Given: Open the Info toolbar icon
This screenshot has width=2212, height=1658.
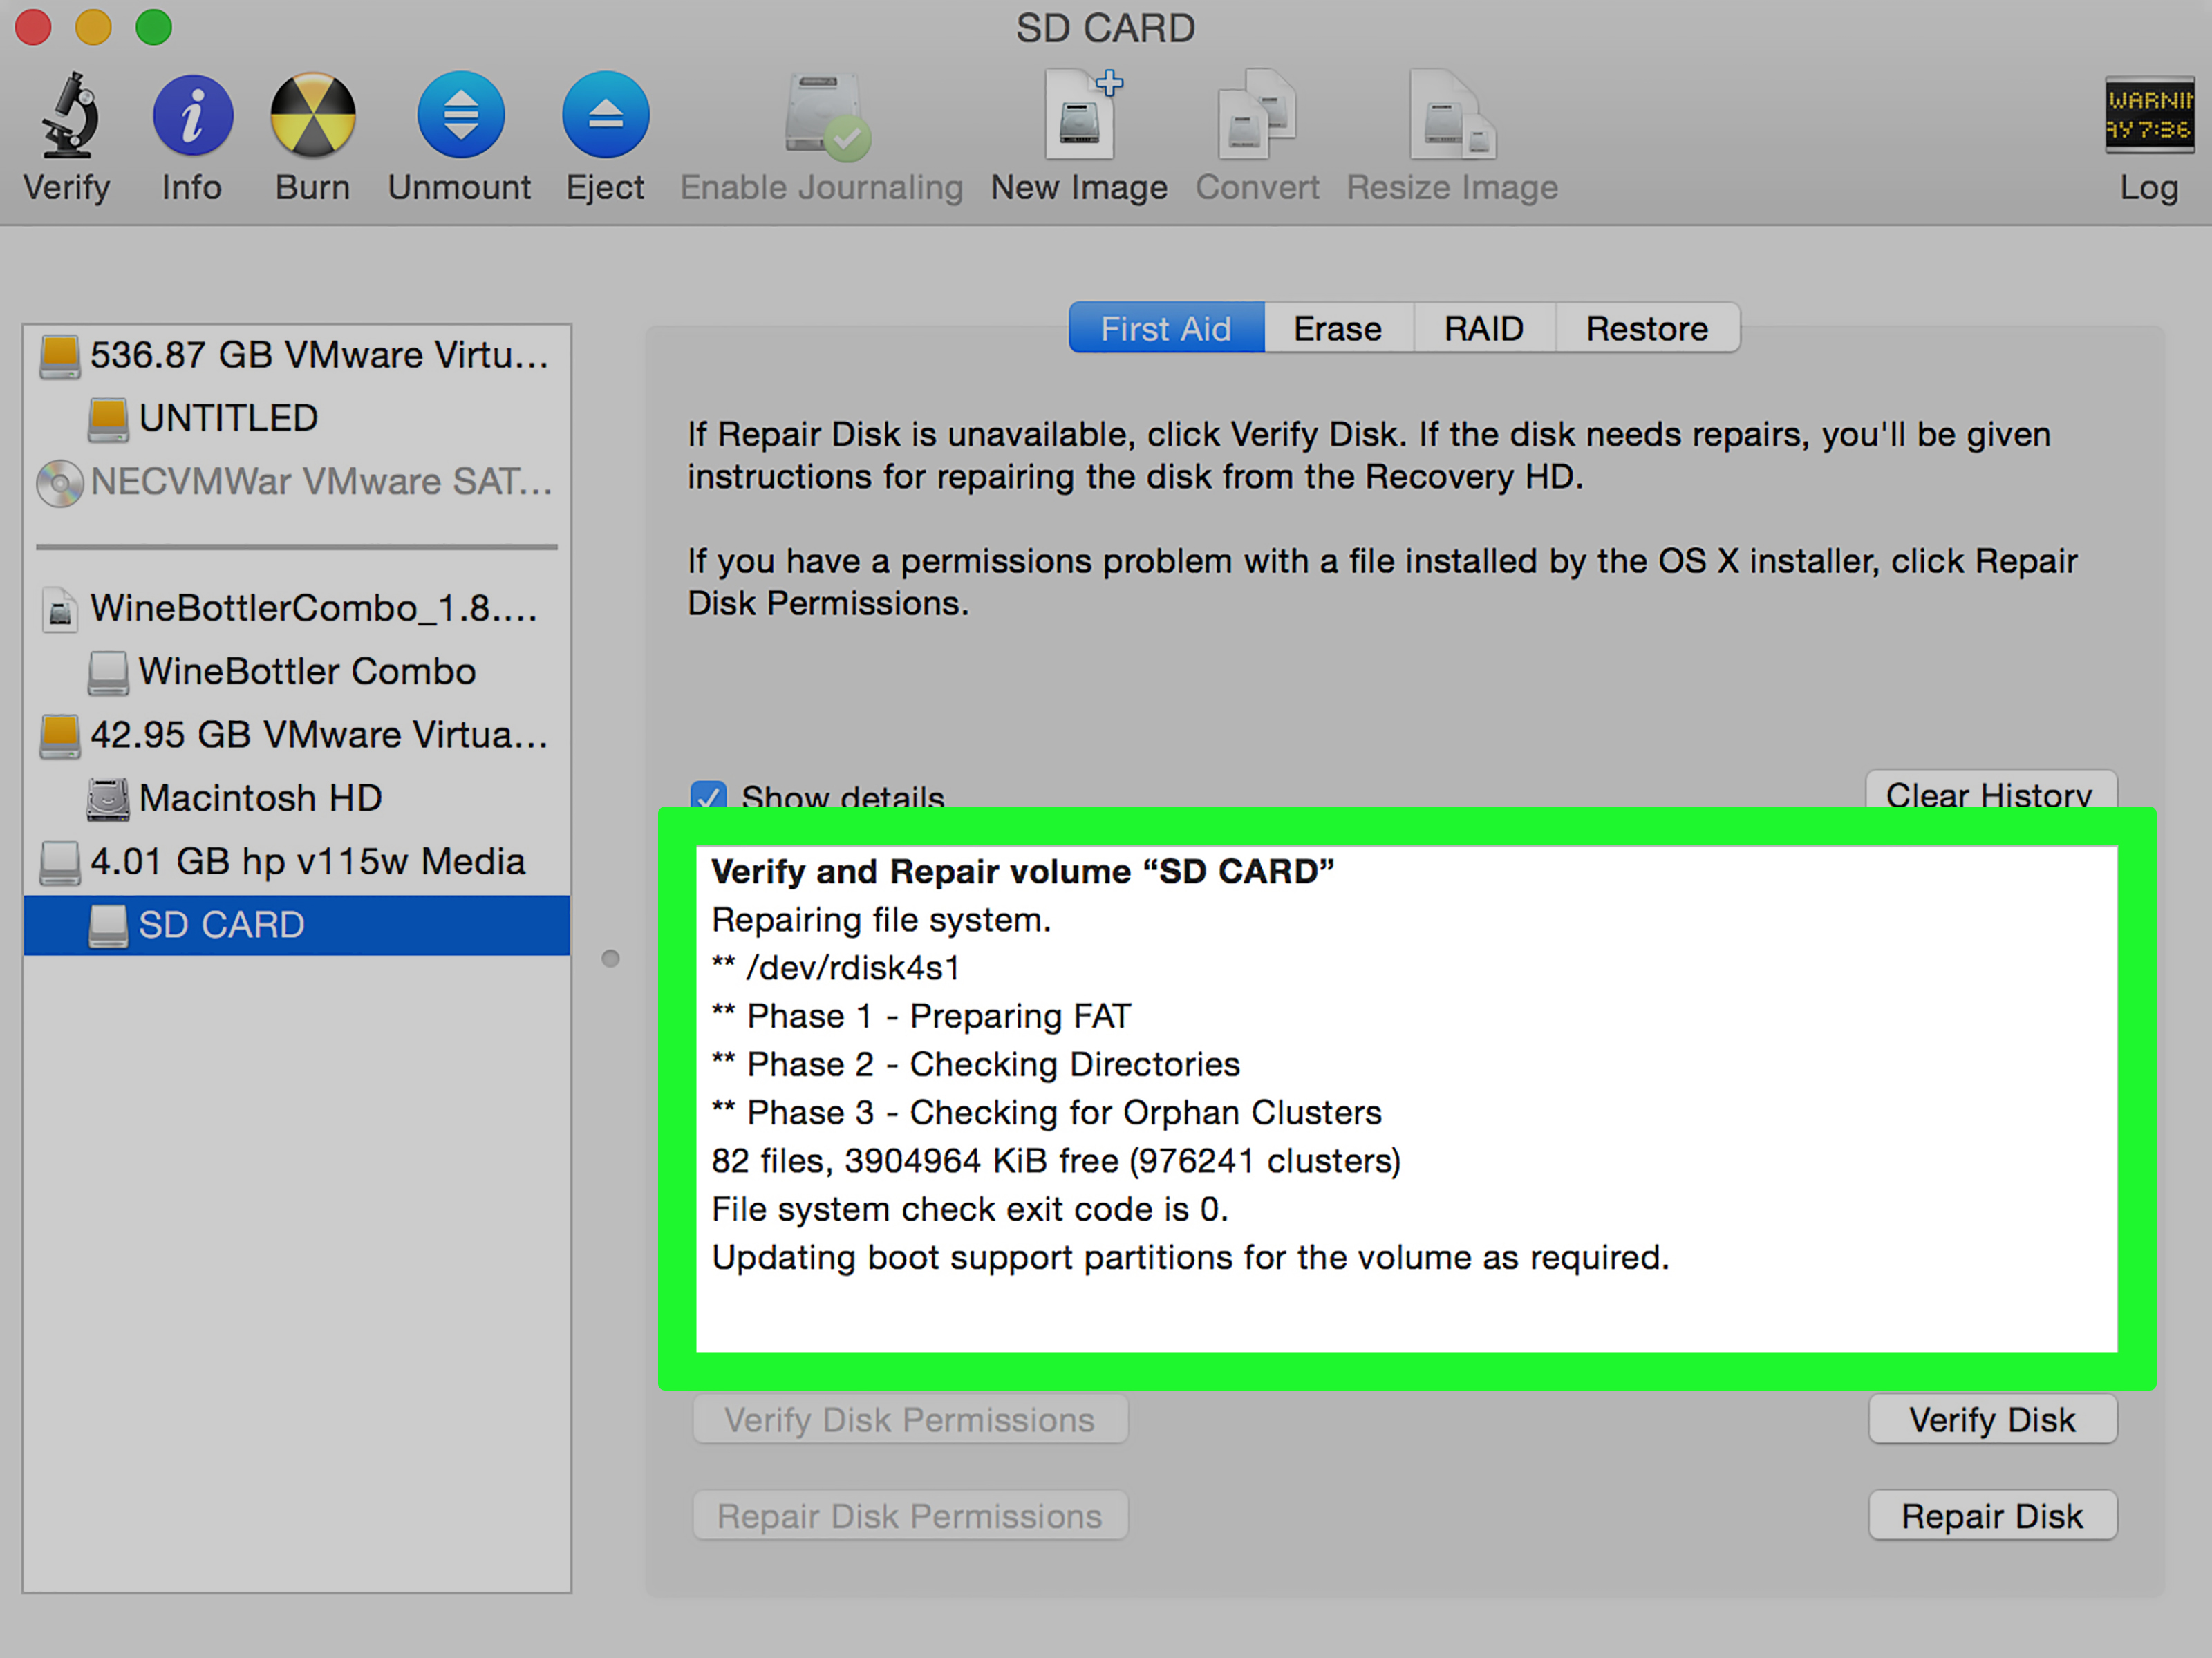Looking at the screenshot, I should tap(192, 116).
